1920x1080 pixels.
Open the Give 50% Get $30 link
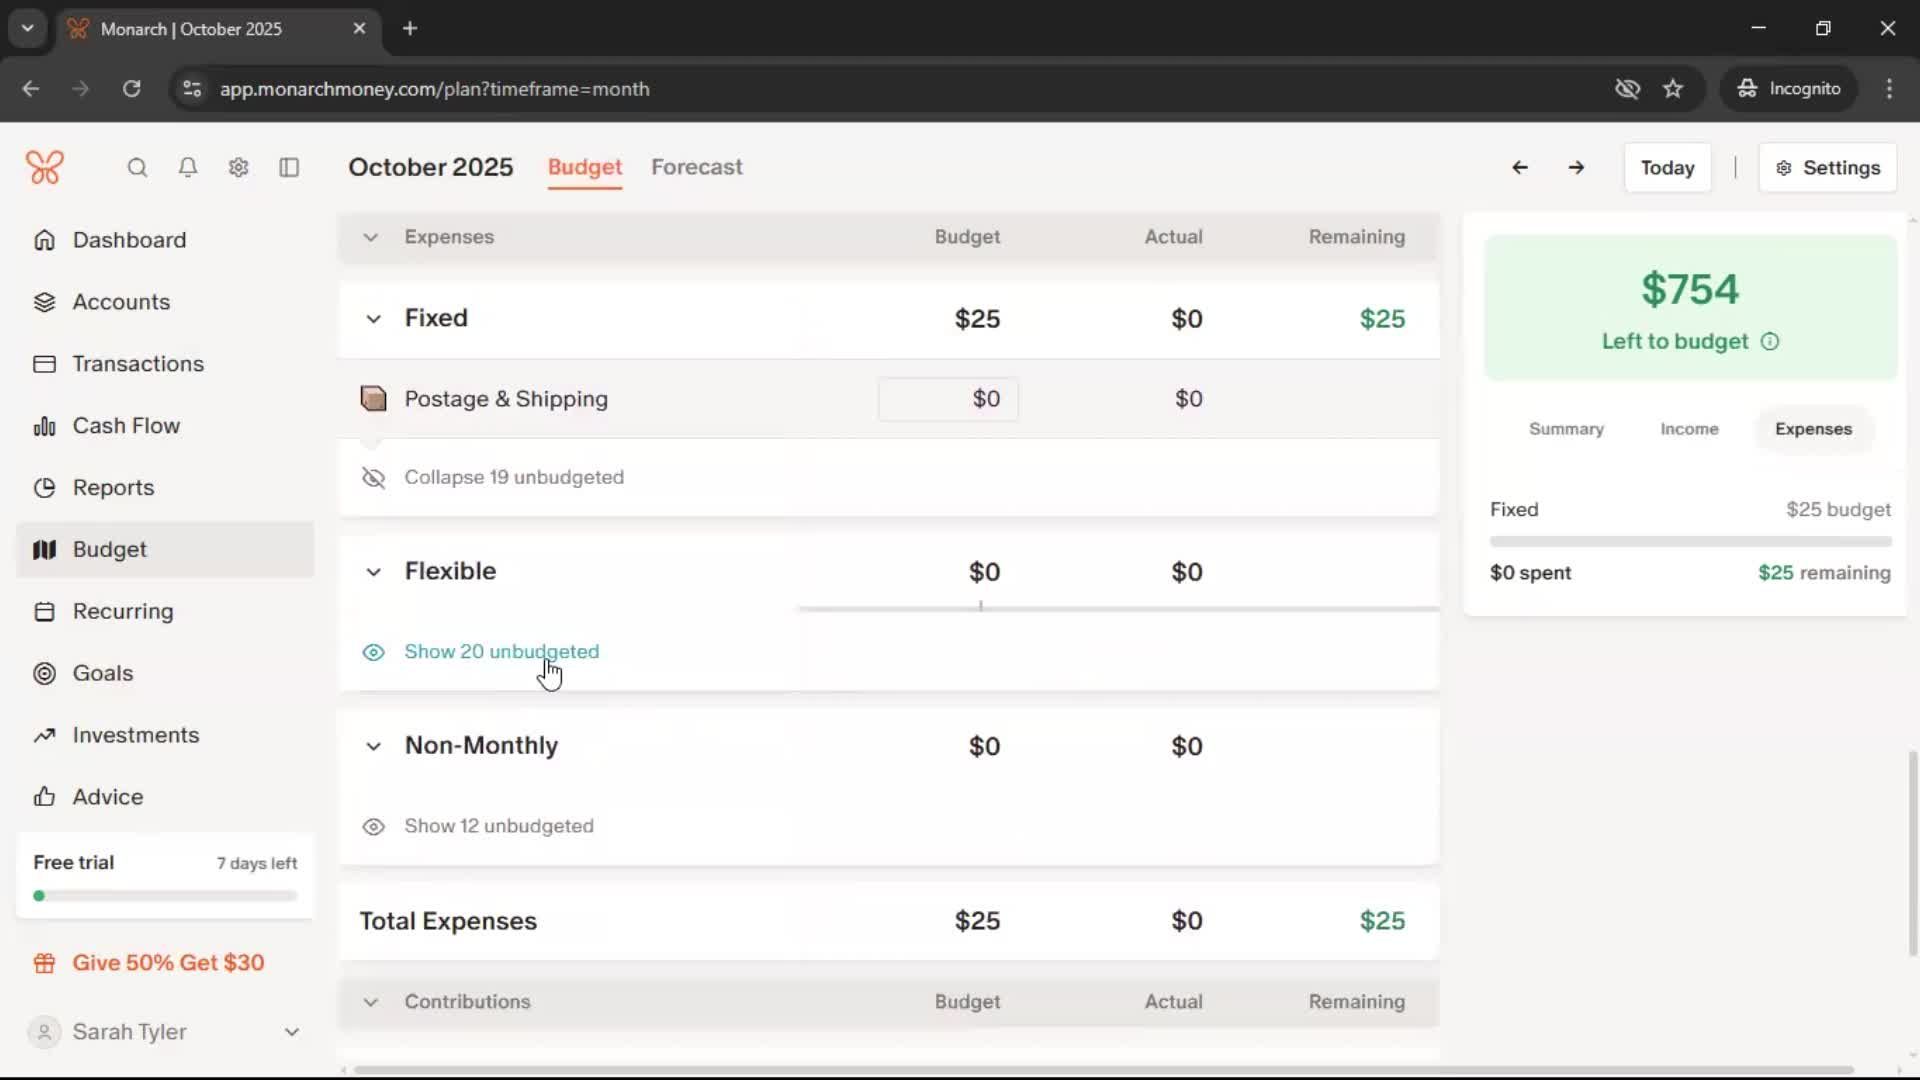coord(168,963)
